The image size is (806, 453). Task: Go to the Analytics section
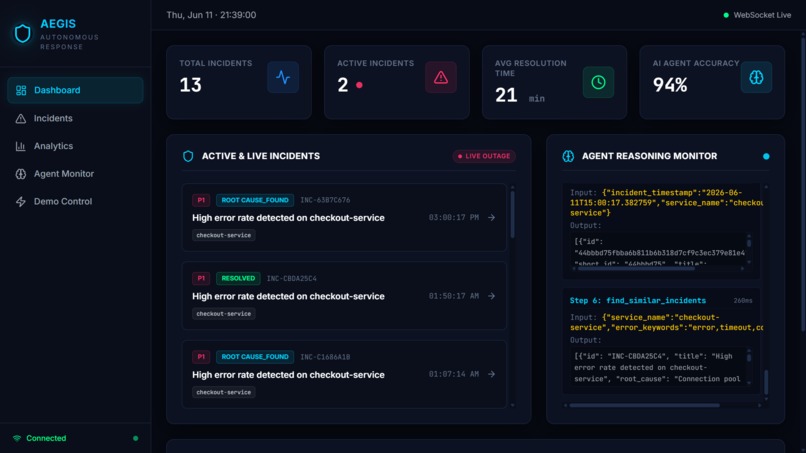[75, 146]
